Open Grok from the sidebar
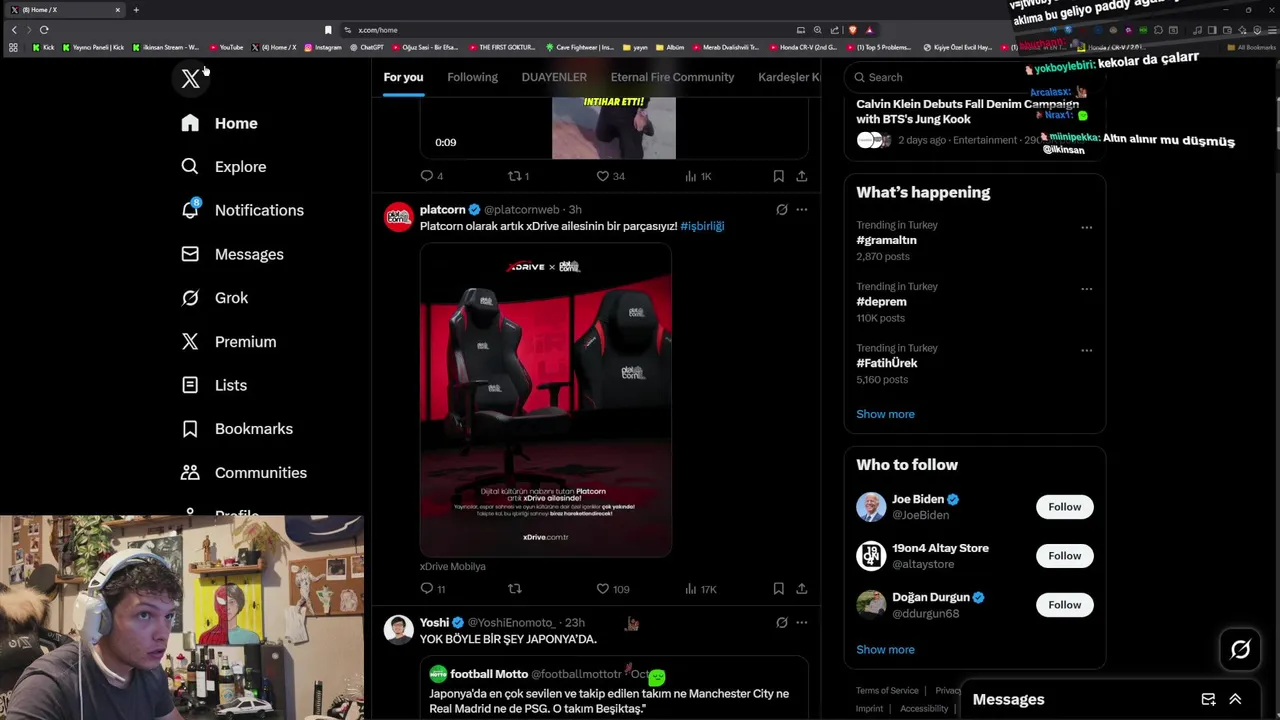This screenshot has width=1280, height=720. point(214,298)
